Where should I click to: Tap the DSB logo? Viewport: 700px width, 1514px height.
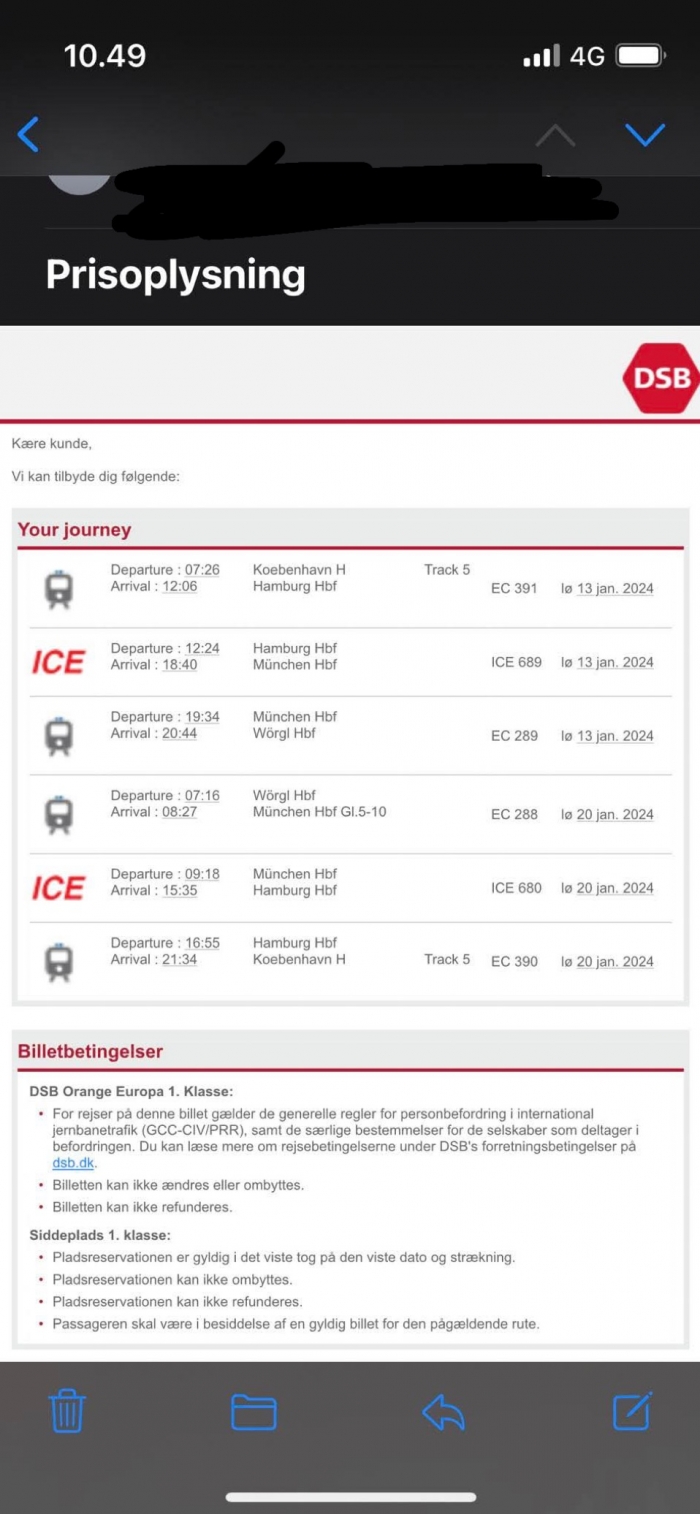[659, 379]
